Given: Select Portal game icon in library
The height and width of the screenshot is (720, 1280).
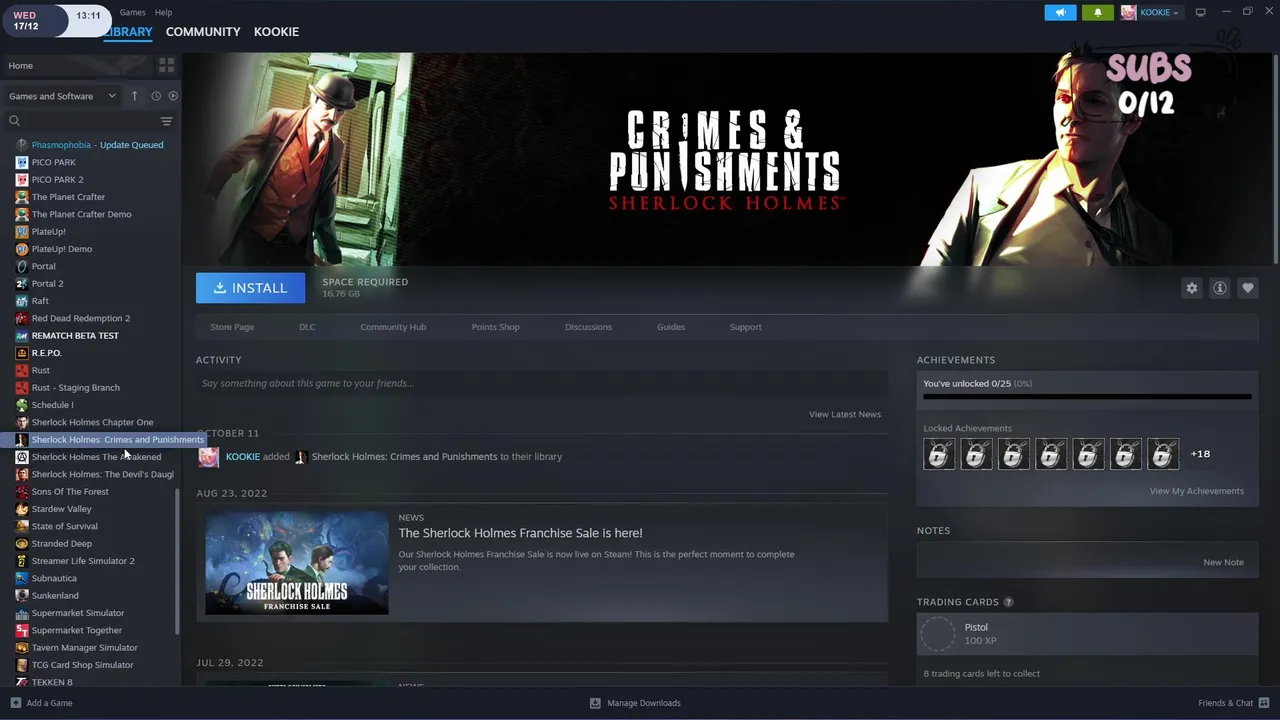Looking at the screenshot, I should [x=22, y=266].
